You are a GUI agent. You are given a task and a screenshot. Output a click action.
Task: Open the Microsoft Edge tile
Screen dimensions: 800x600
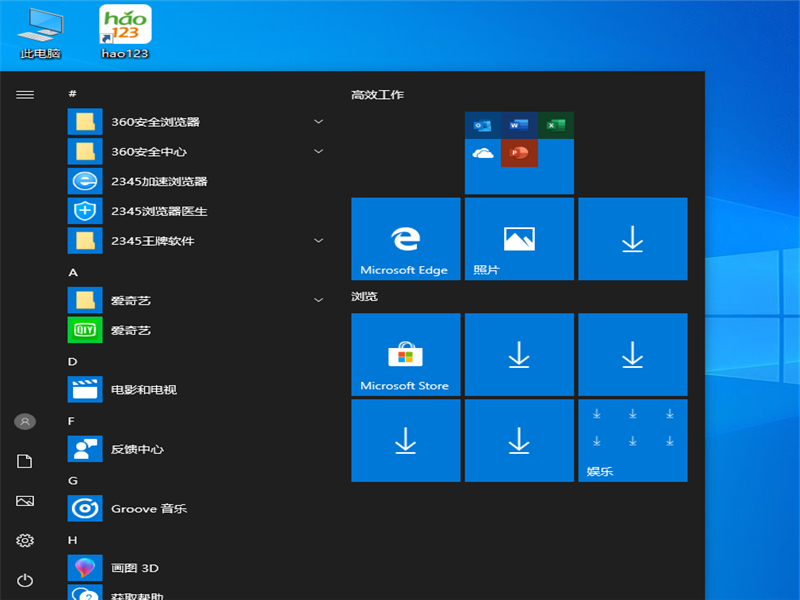(x=406, y=239)
